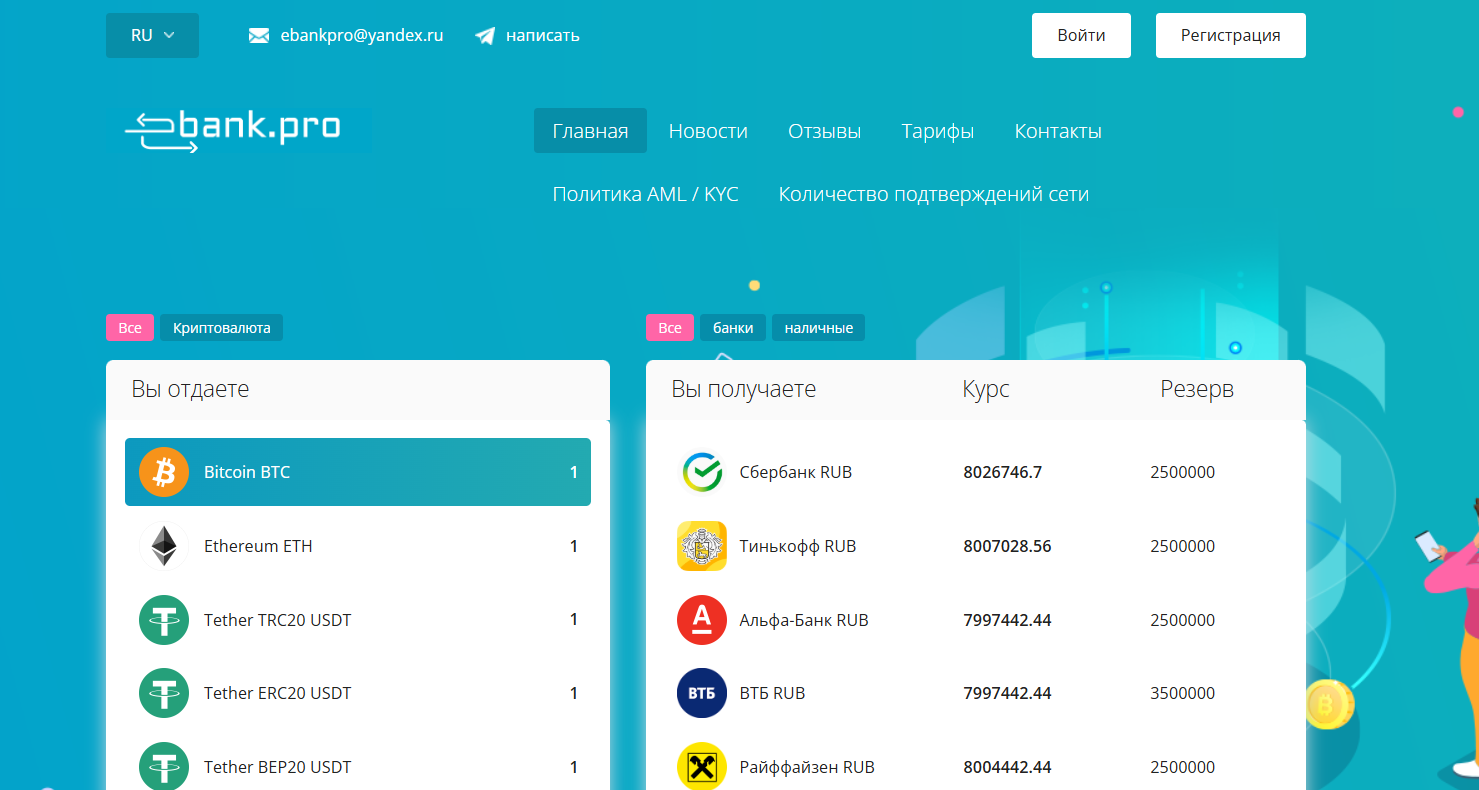This screenshot has width=1479, height=790.
Task: Select Сбербанк RUB label
Action: (795, 472)
